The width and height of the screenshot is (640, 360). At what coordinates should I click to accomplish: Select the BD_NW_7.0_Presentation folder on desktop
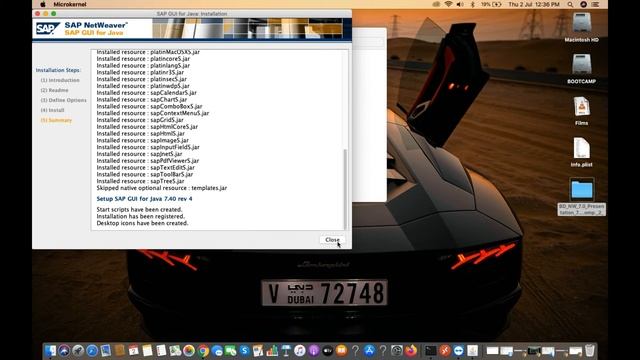582,196
